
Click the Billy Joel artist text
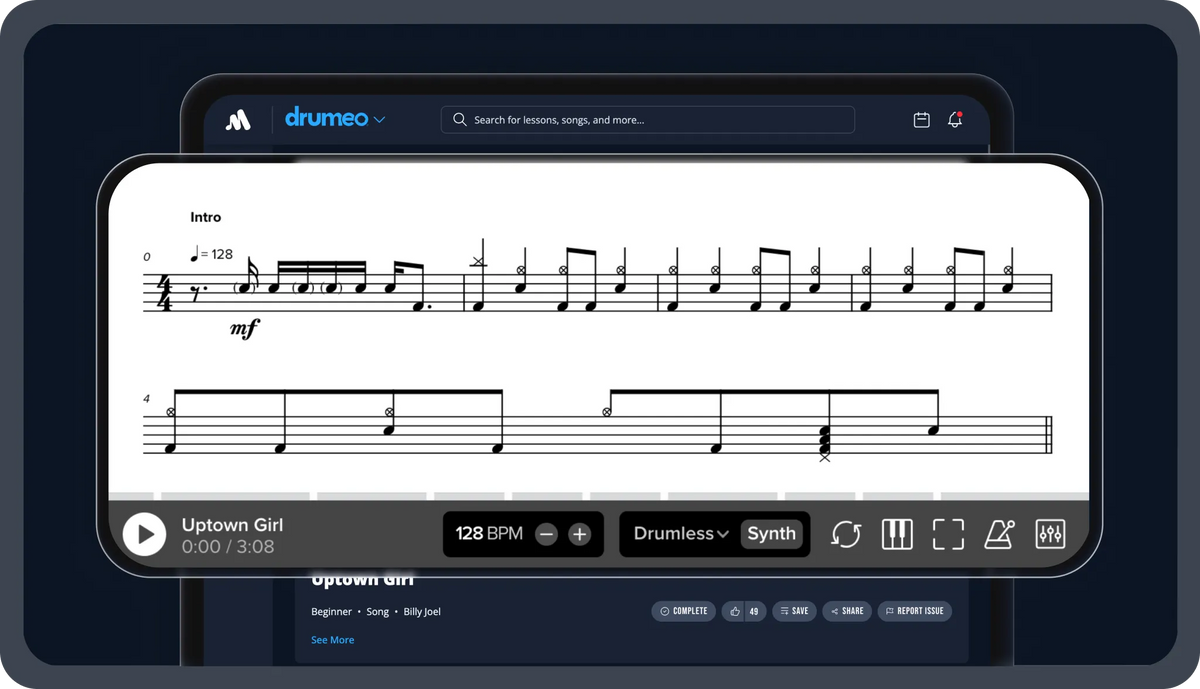(422, 611)
